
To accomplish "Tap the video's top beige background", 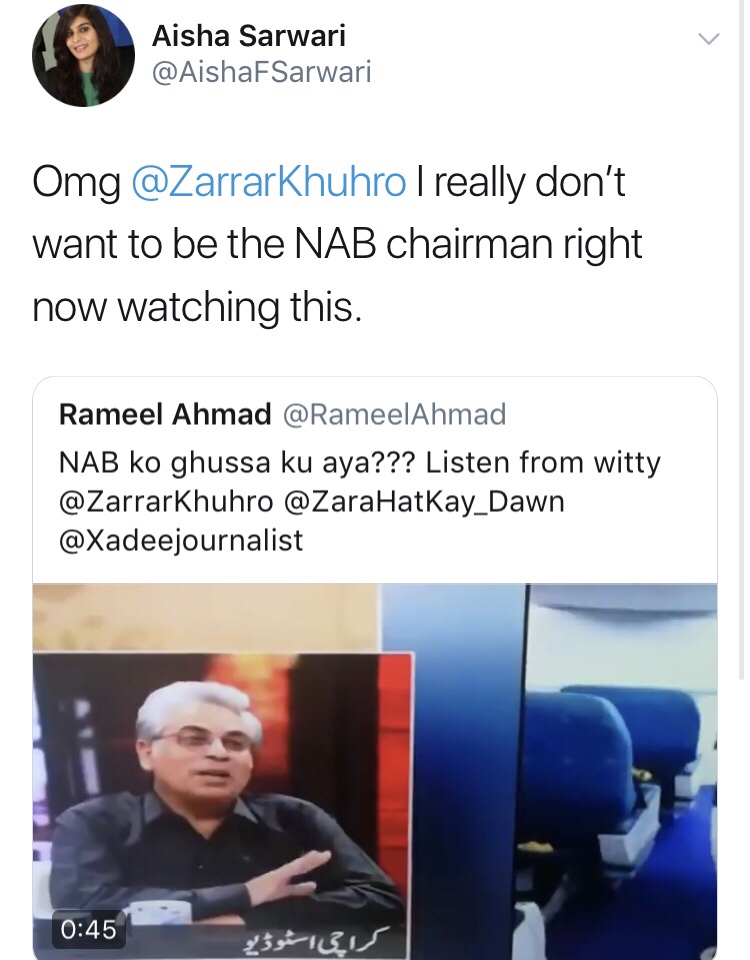I will pyautogui.click(x=207, y=617).
